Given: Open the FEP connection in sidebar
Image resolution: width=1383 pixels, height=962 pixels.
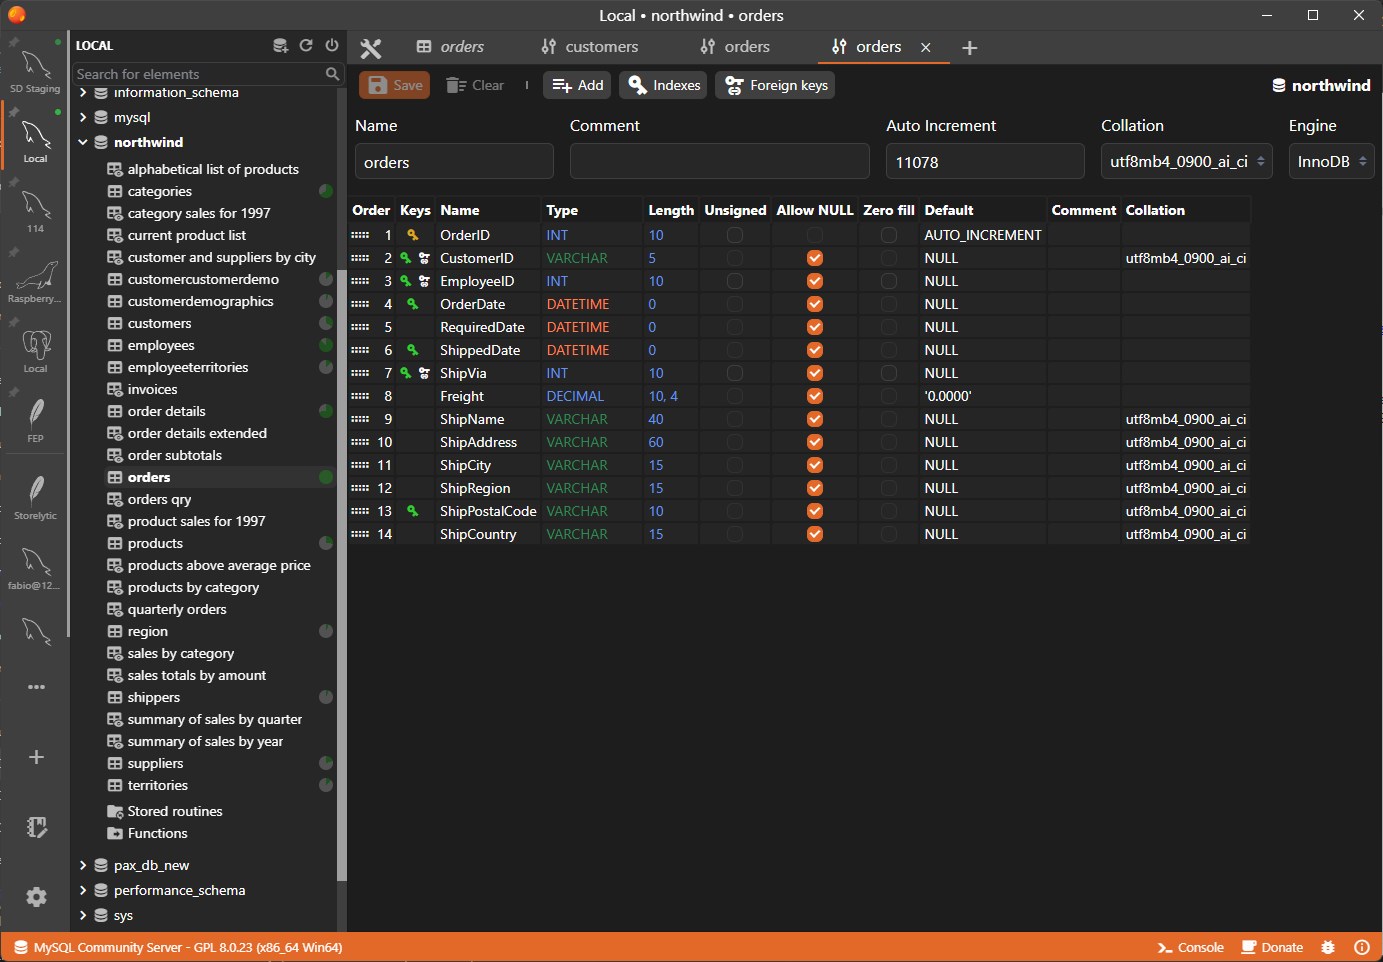Looking at the screenshot, I should [x=35, y=419].
